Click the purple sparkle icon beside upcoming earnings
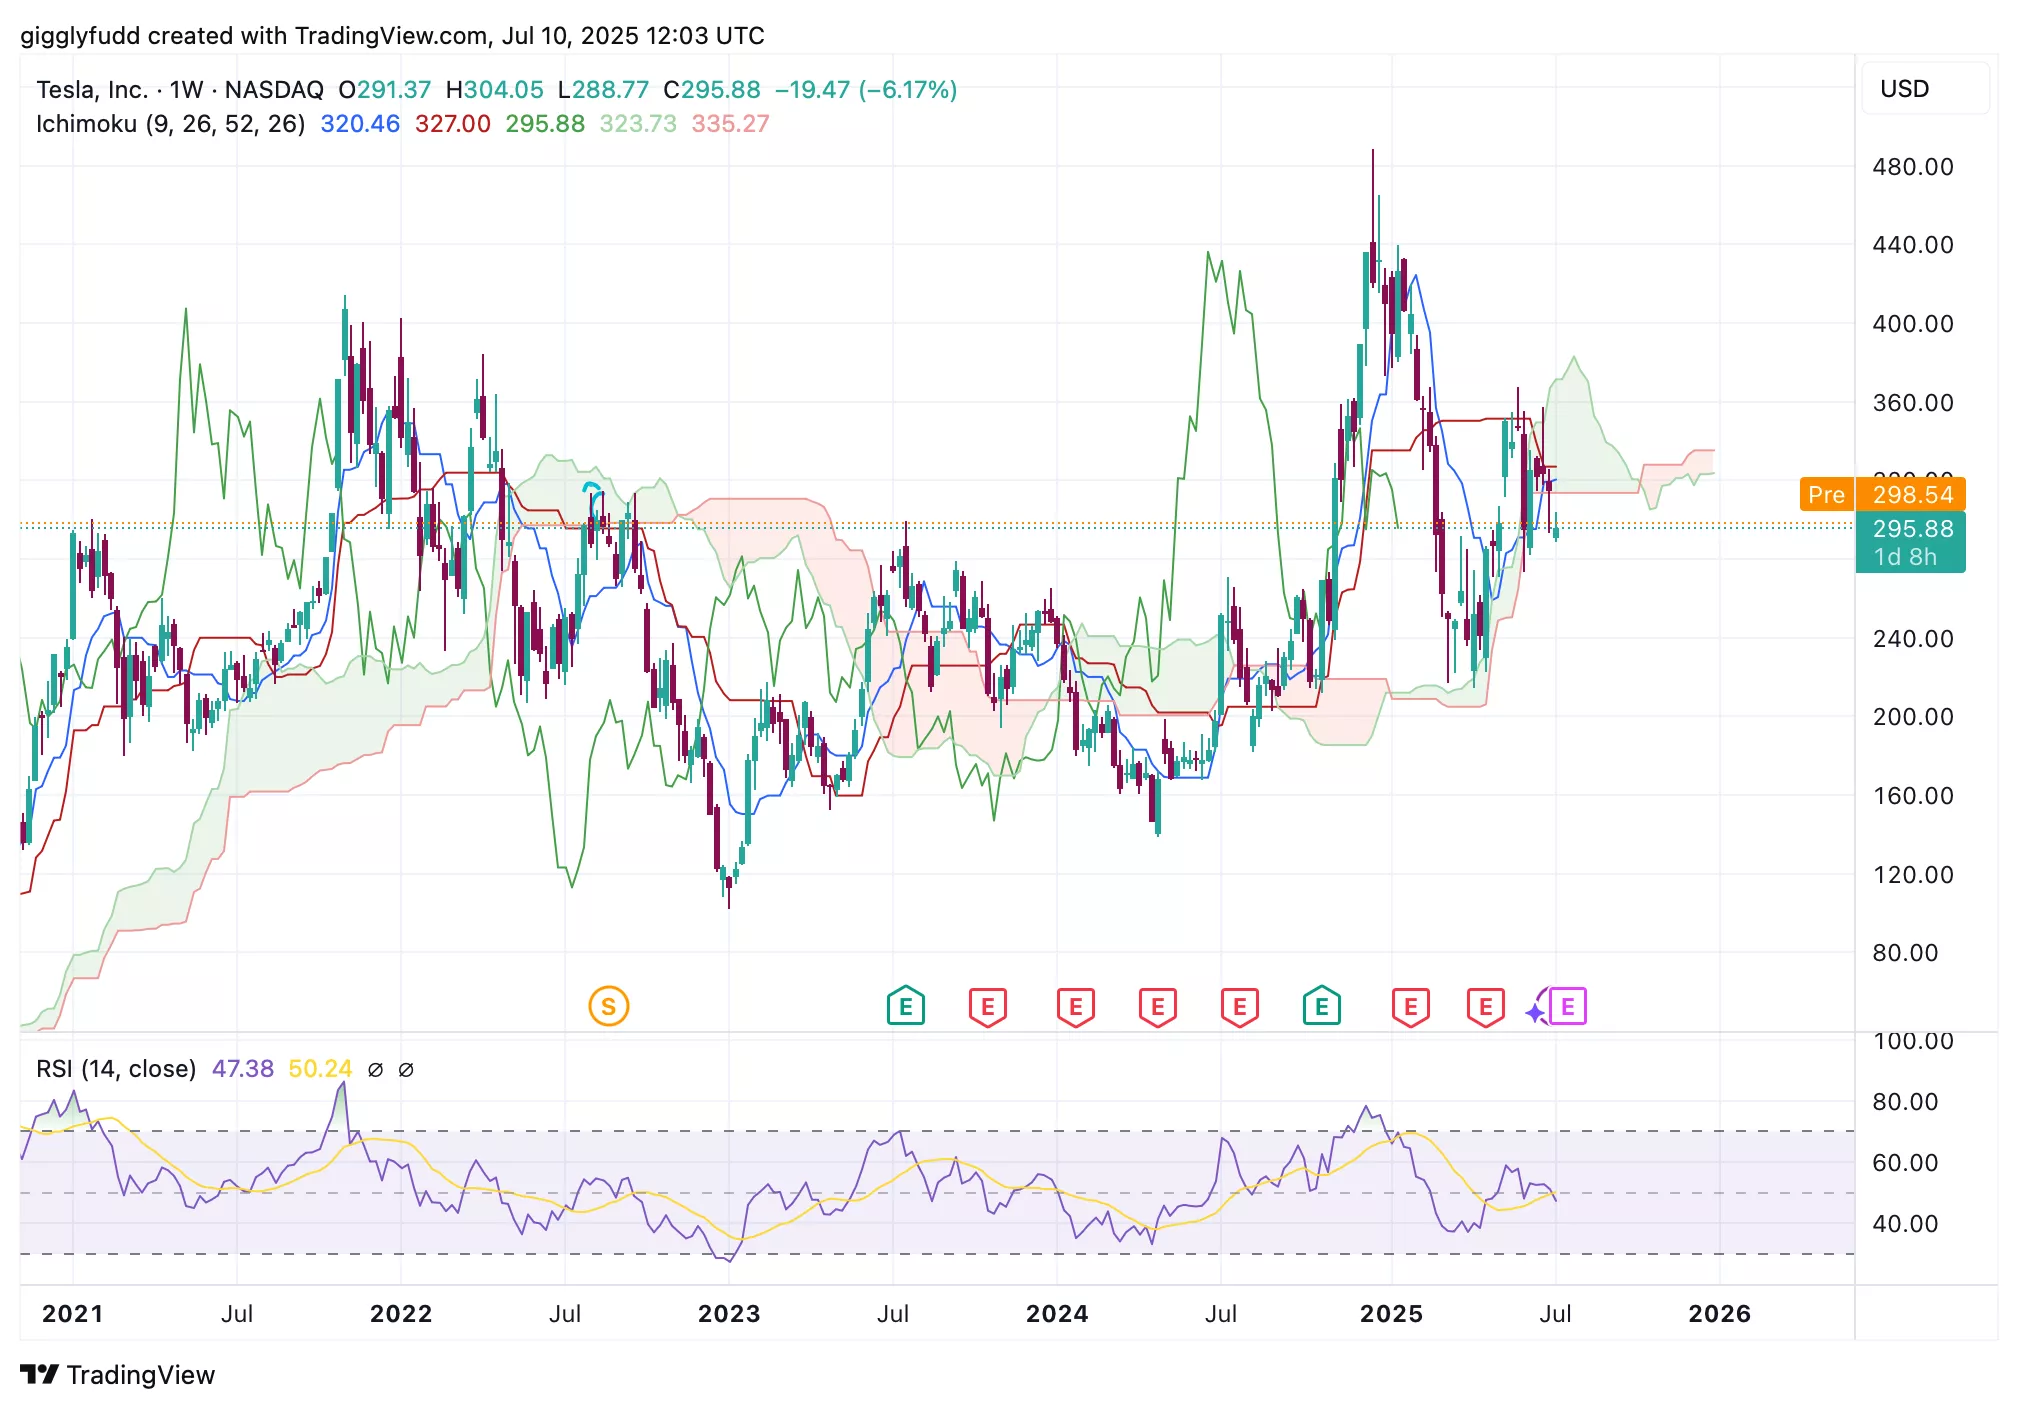2018x1410 pixels. tap(1535, 1013)
